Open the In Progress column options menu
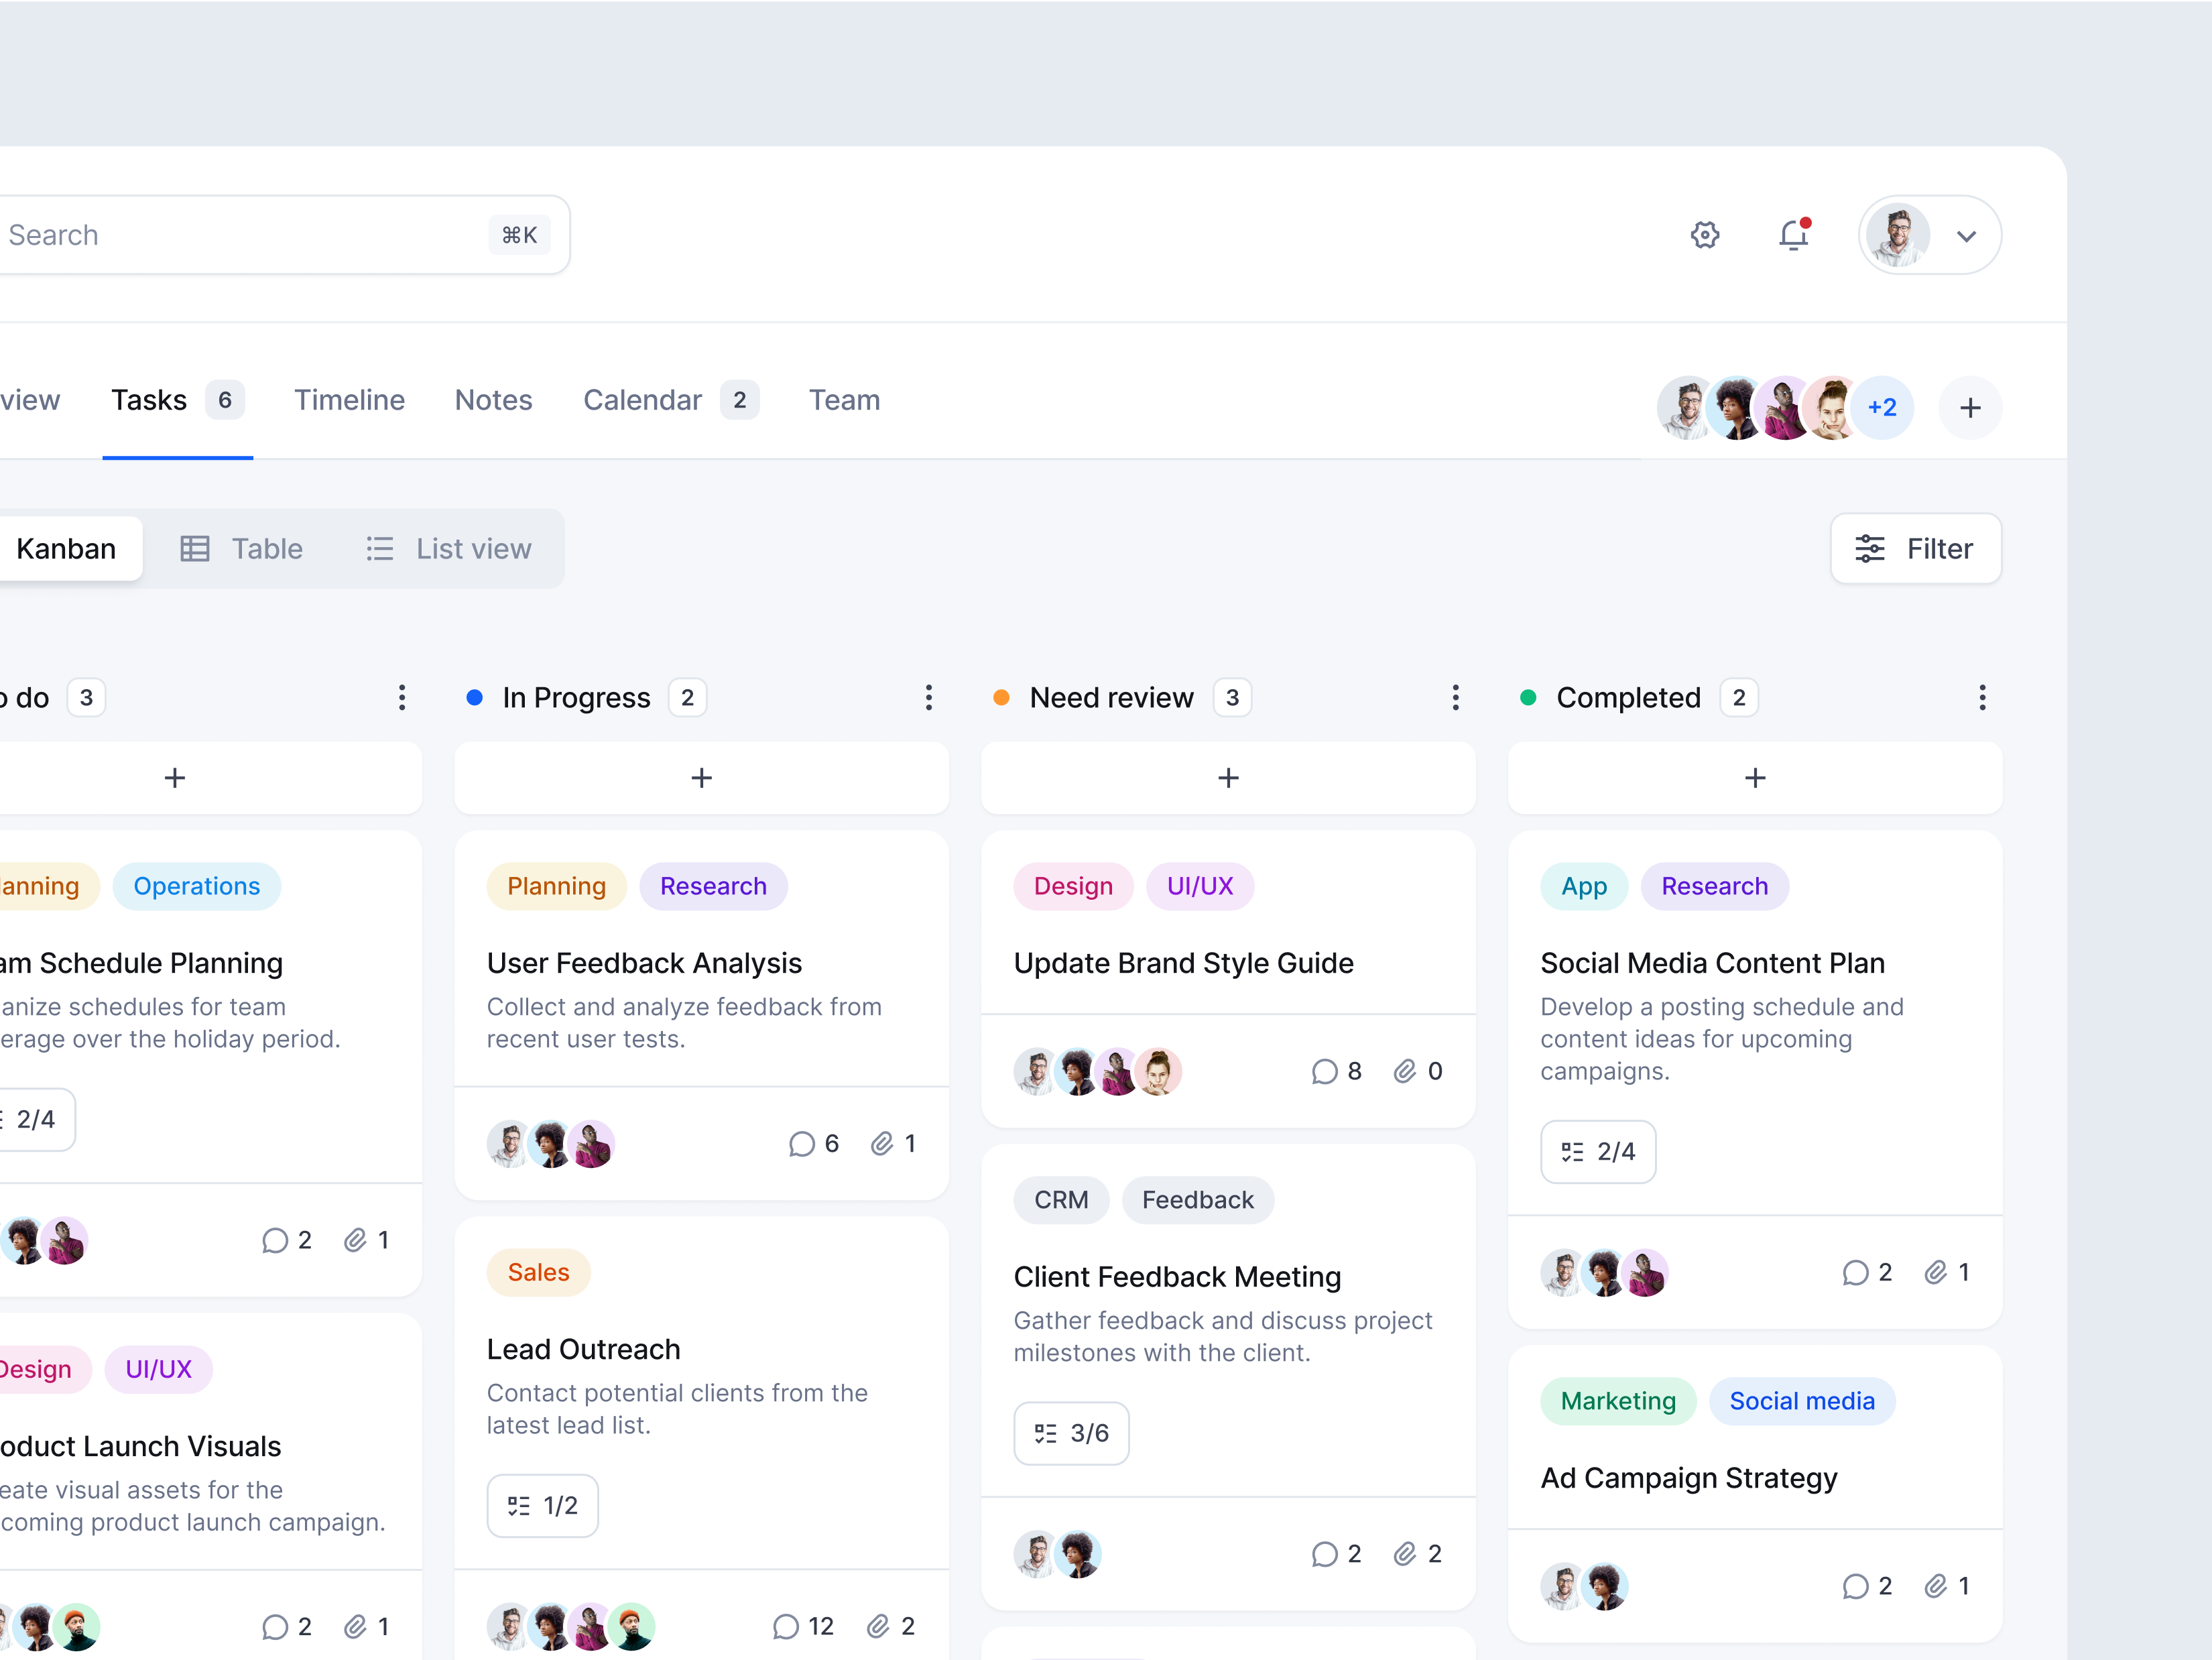 pos(929,697)
